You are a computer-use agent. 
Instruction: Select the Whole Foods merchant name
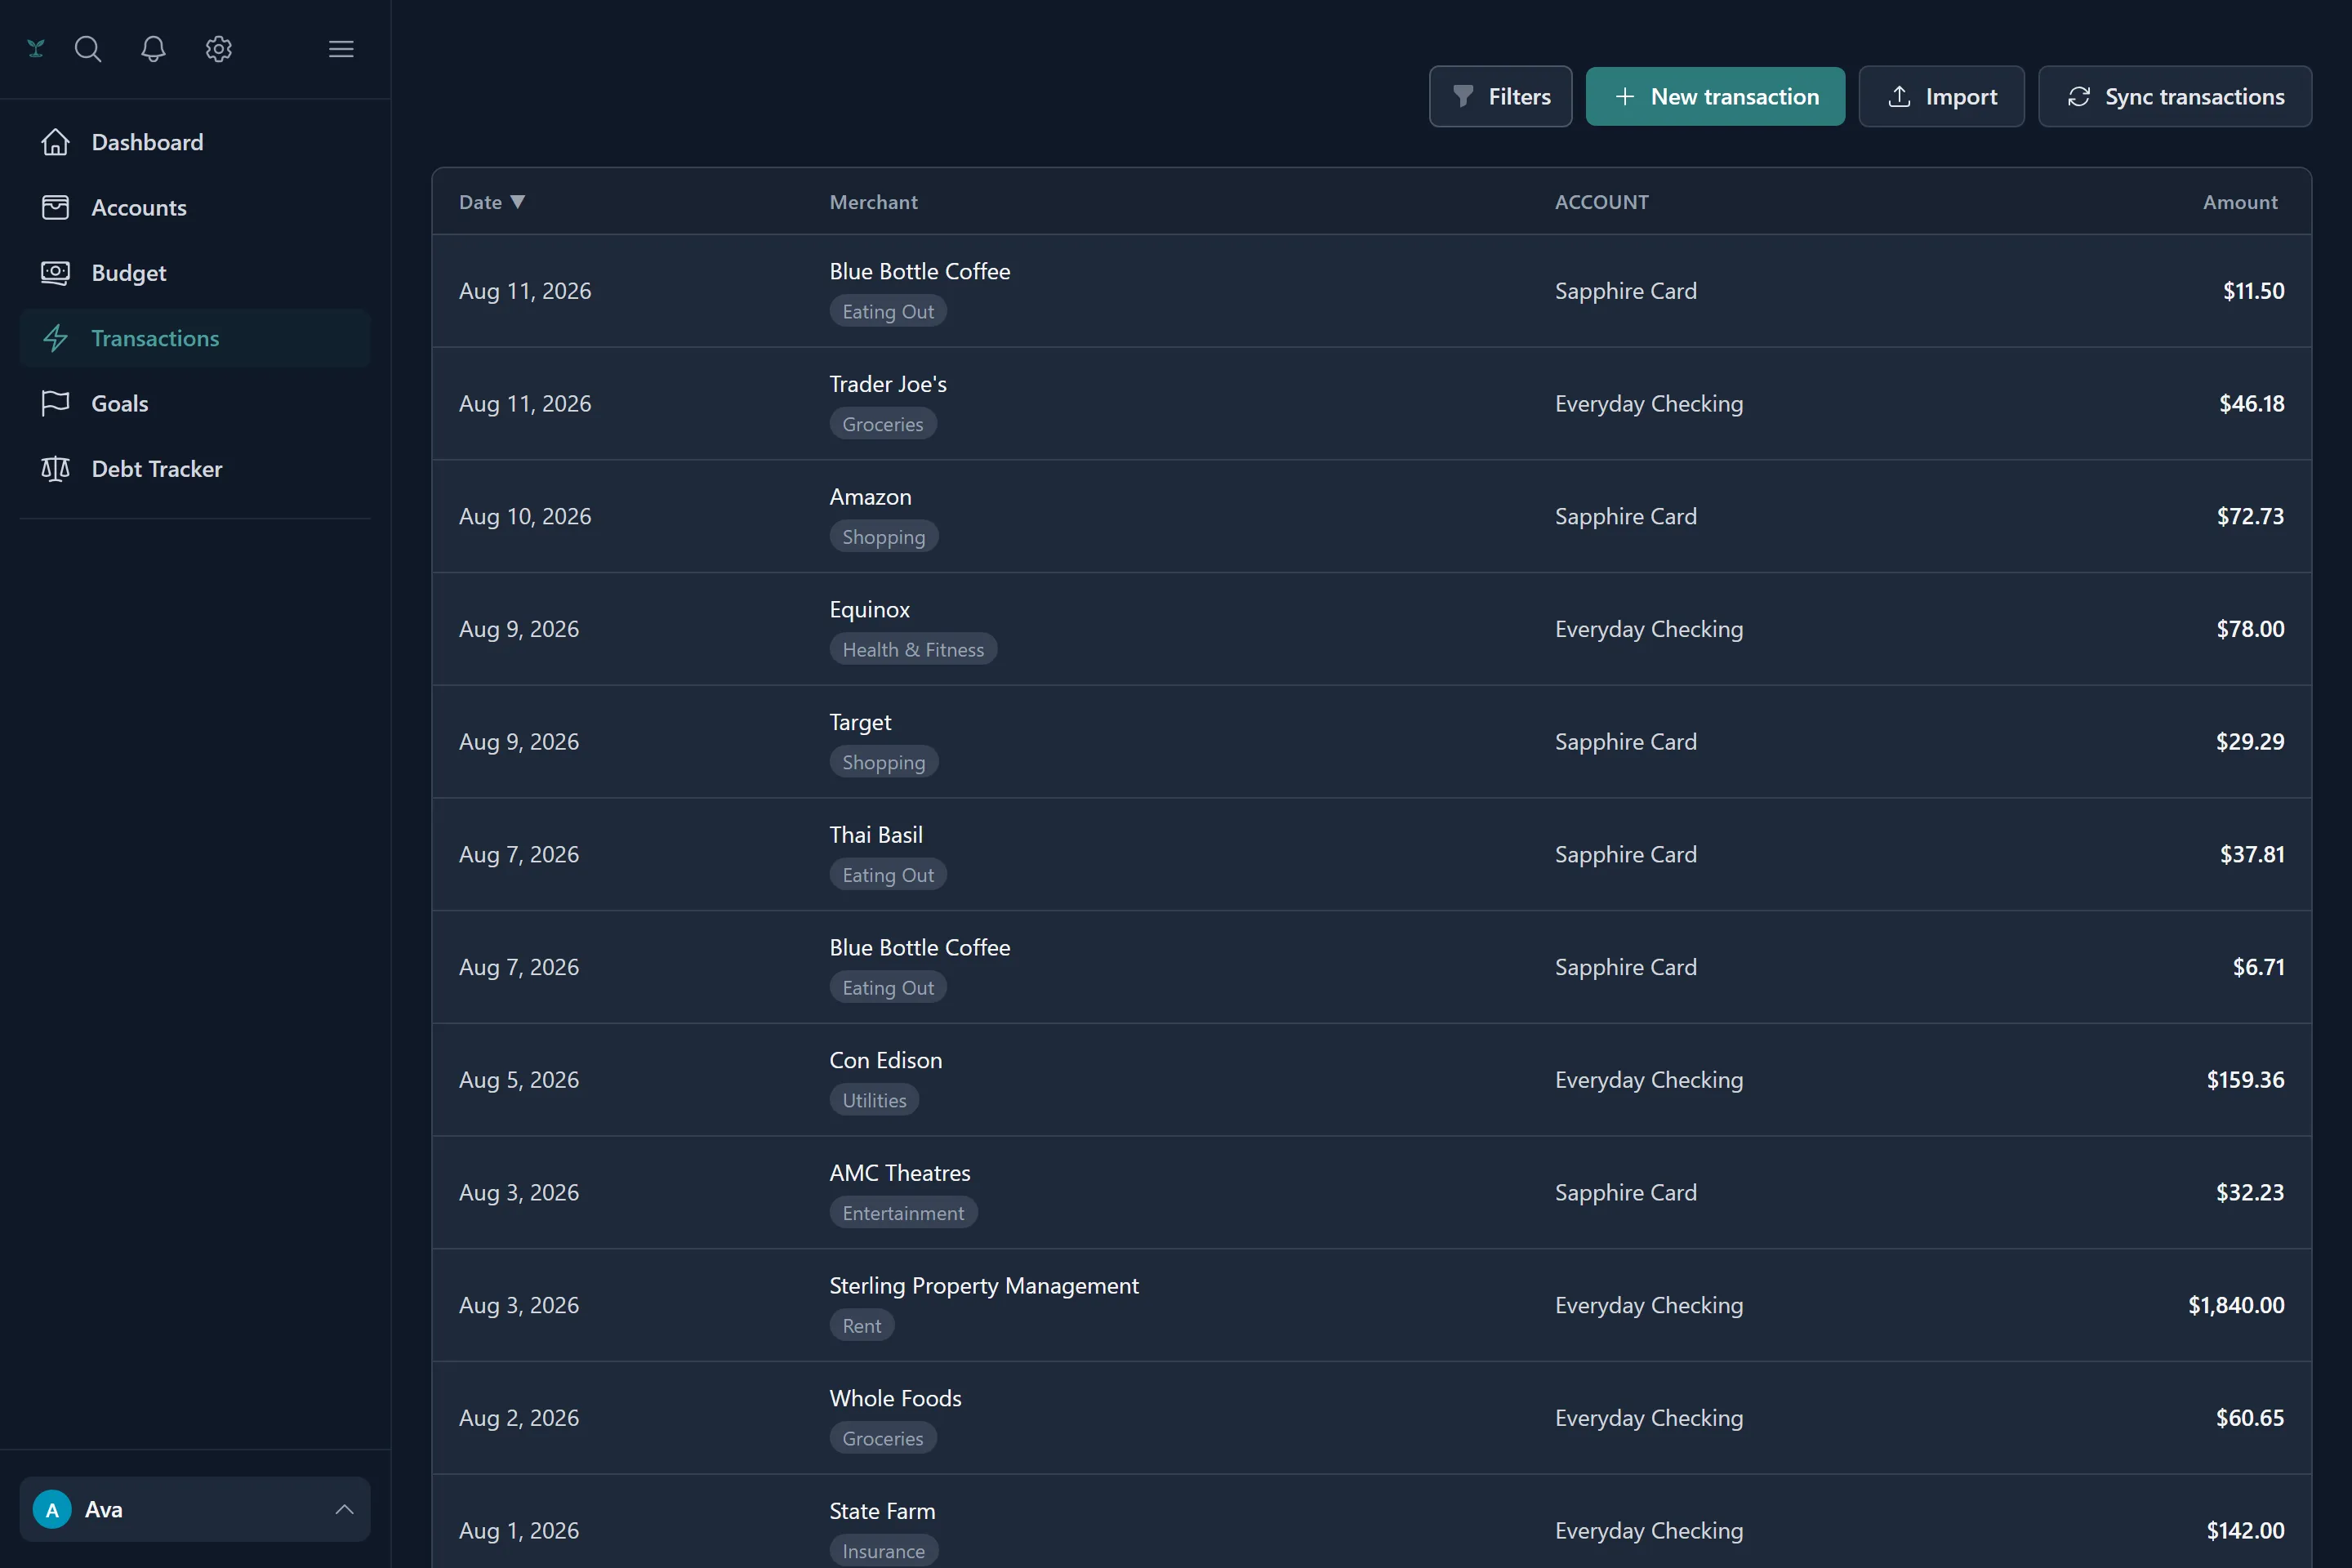[895, 1399]
